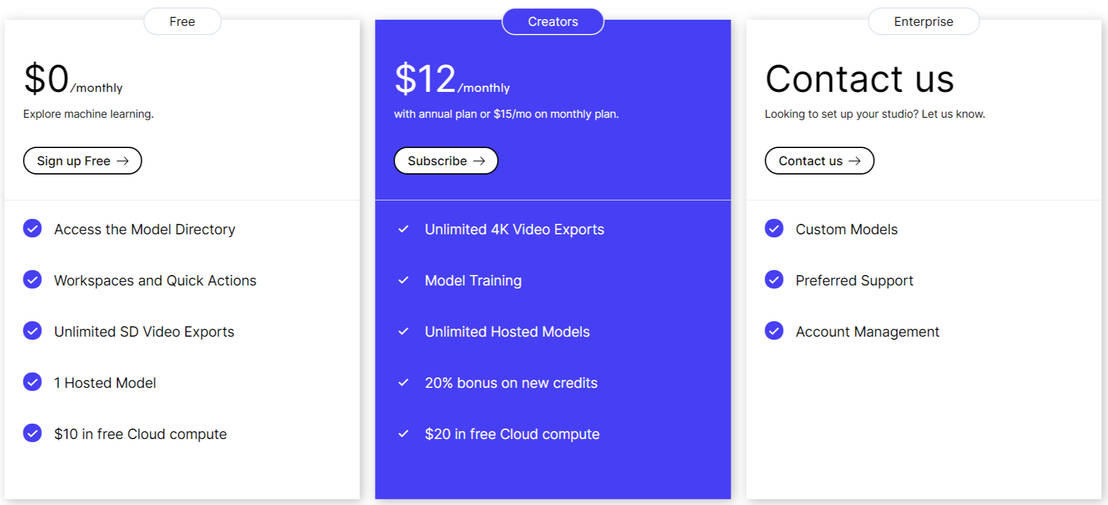Click the '$20 in free Cloud compute' text

(x=512, y=434)
